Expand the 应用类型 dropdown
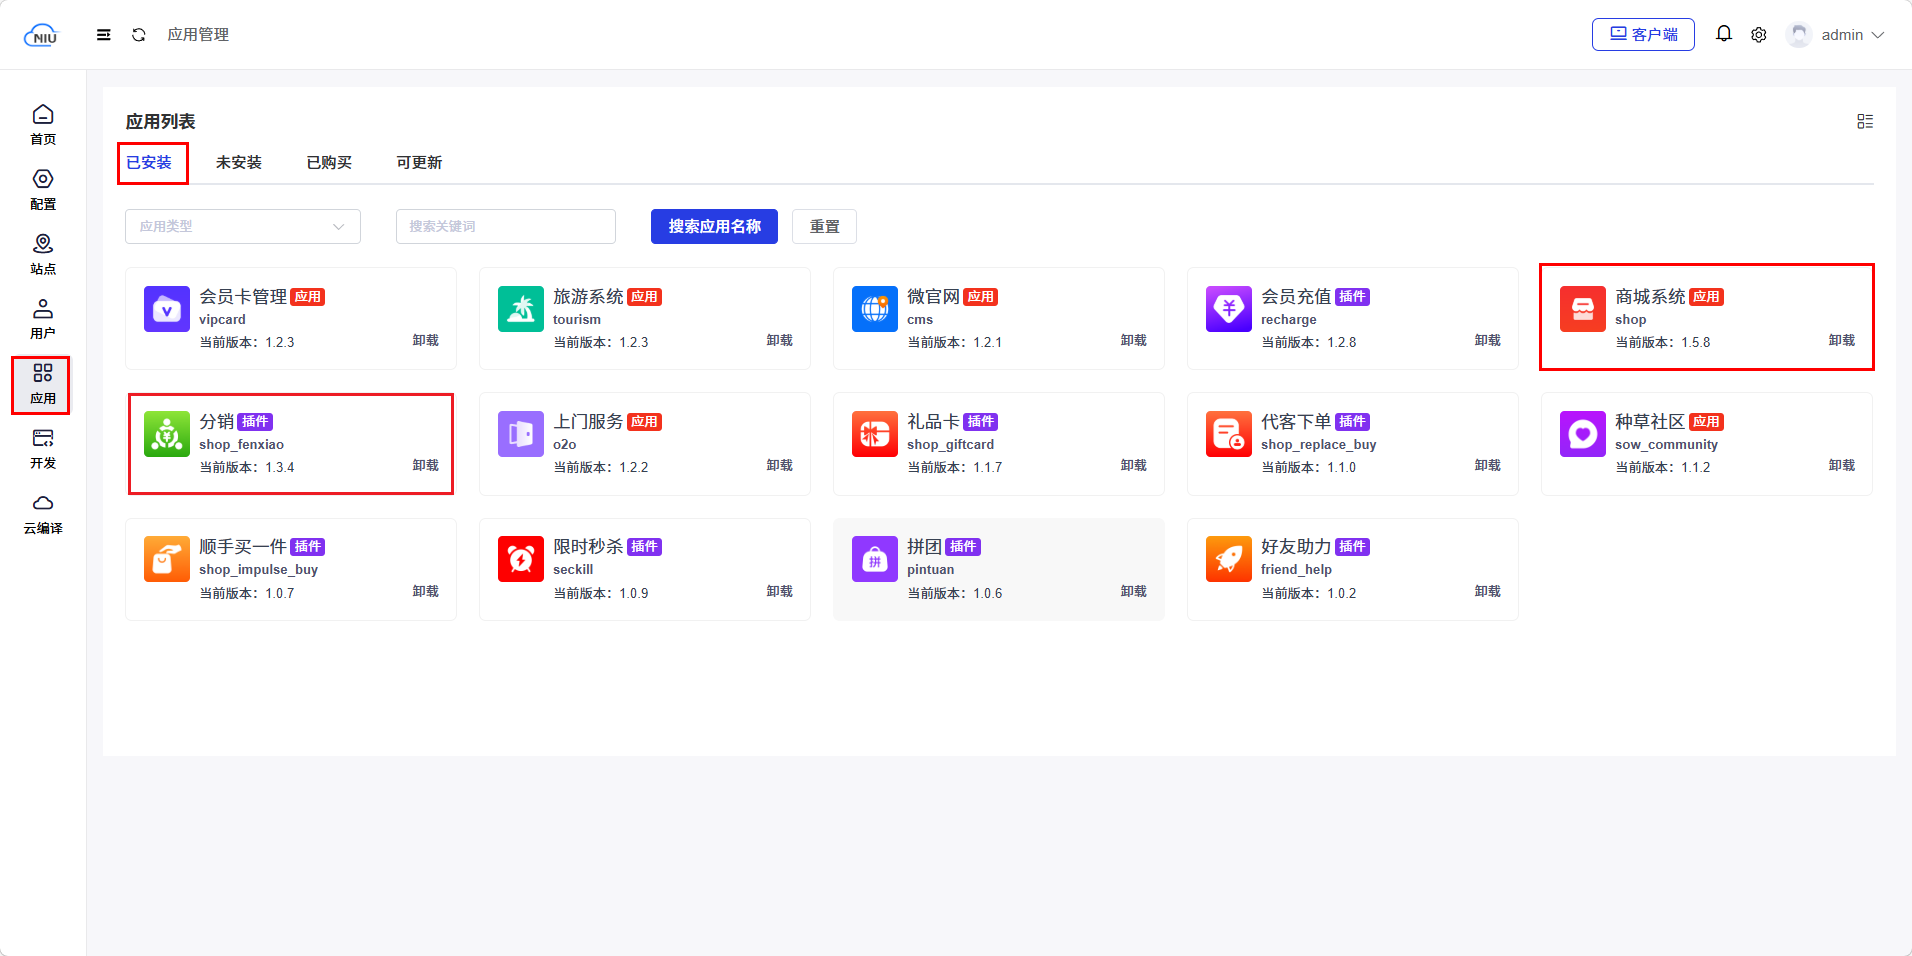Screen dimensions: 1912x956 pyautogui.click(x=242, y=227)
